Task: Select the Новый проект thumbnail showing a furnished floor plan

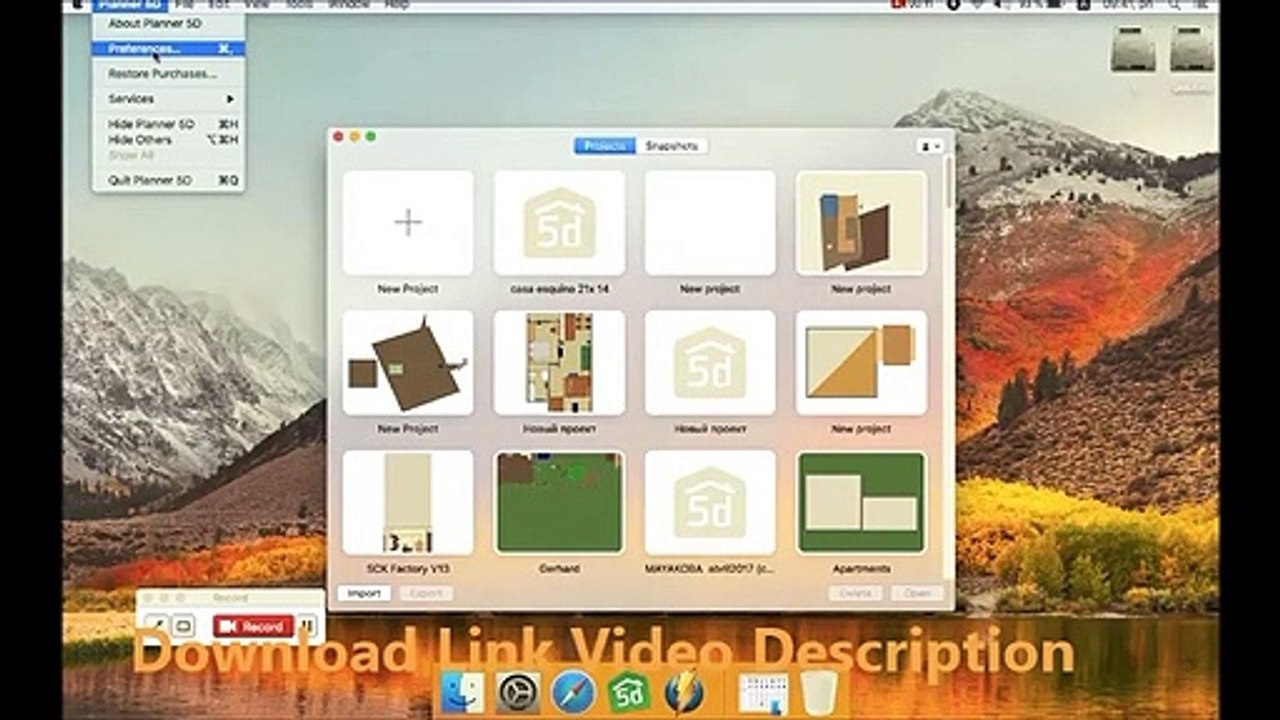Action: [x=559, y=362]
